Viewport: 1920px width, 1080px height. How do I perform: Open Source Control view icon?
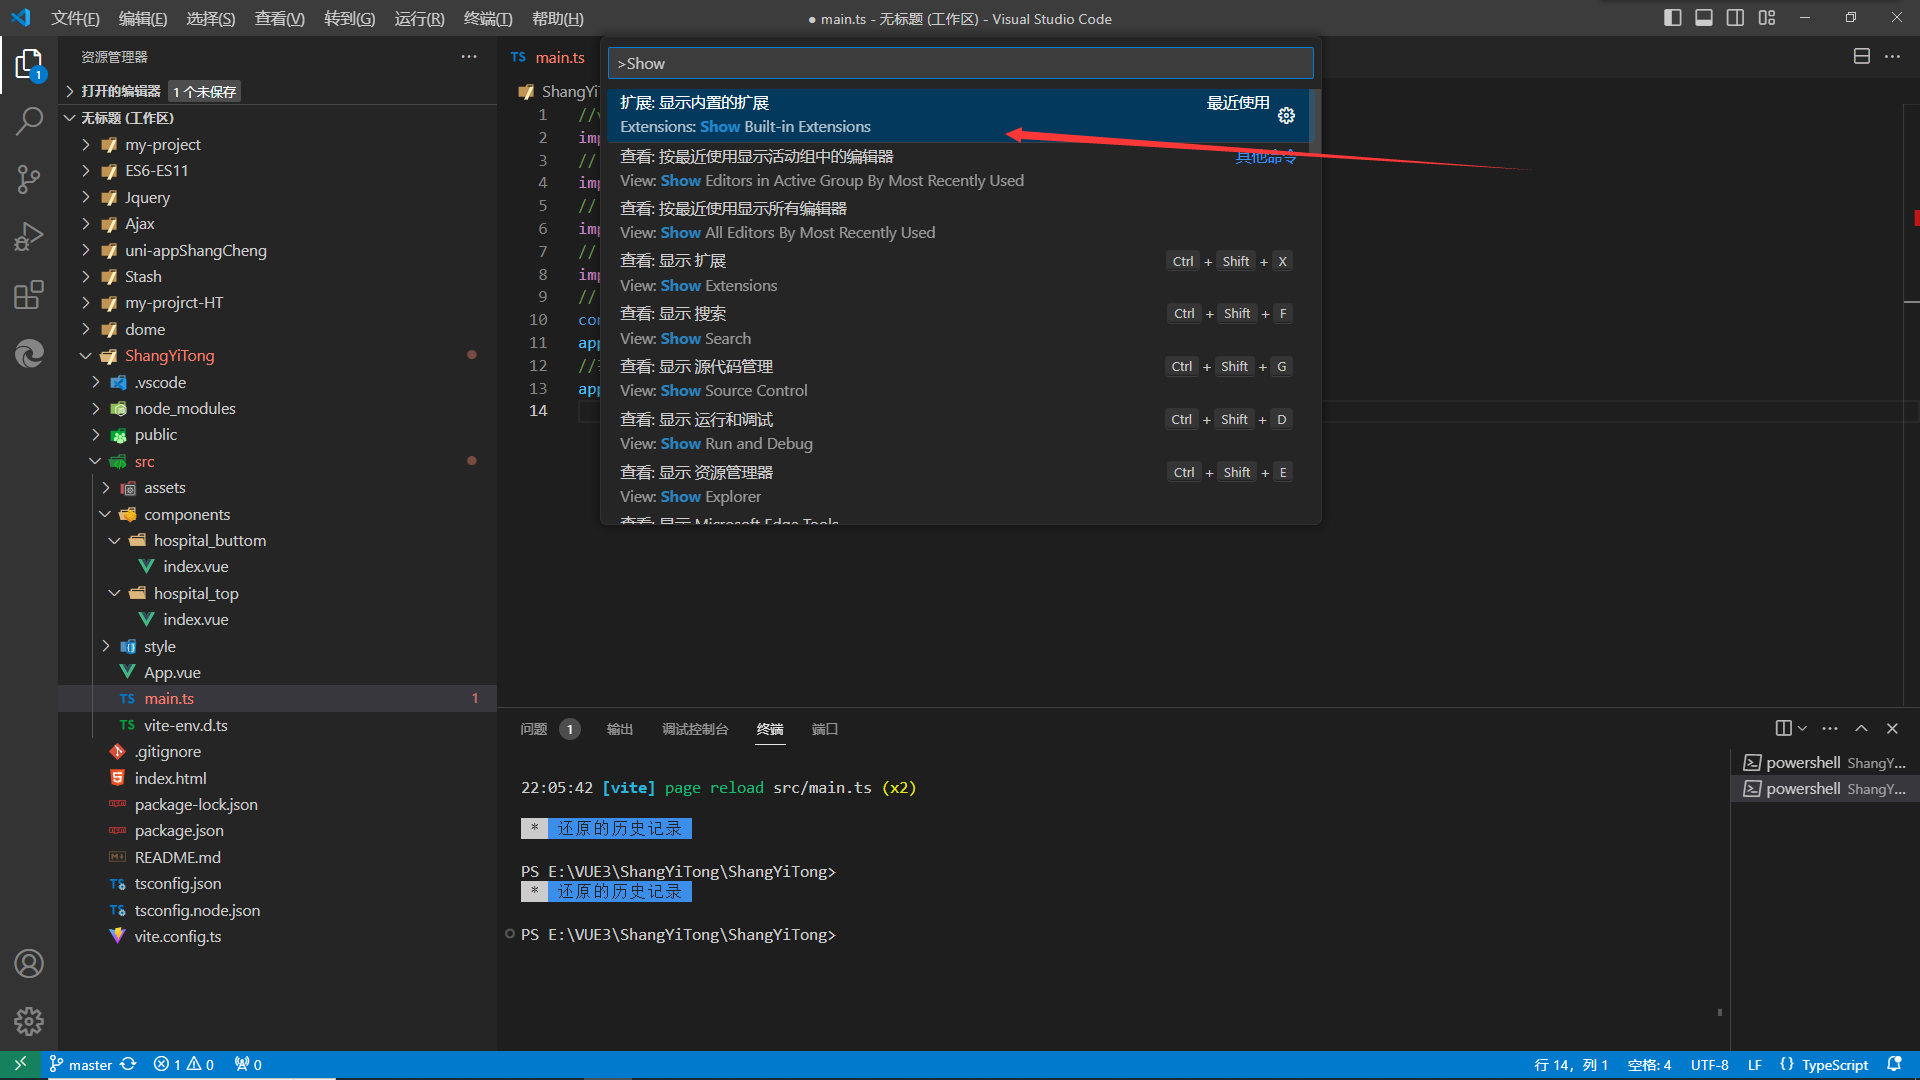tap(29, 179)
